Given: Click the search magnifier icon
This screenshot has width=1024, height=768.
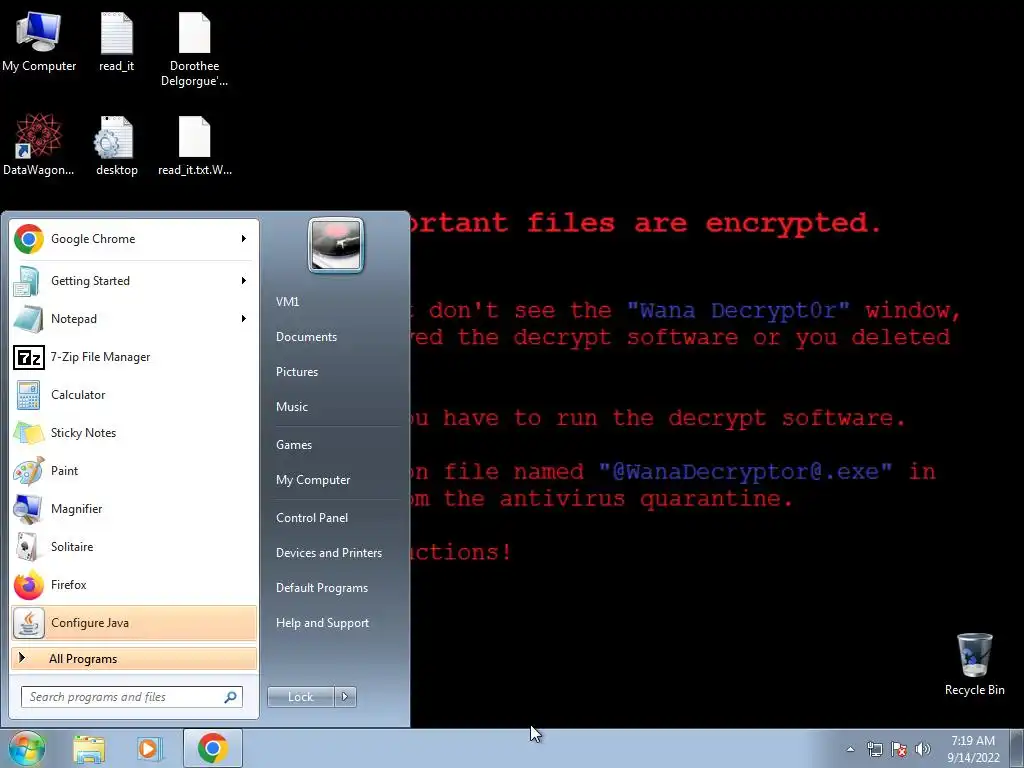Looking at the screenshot, I should [x=231, y=697].
